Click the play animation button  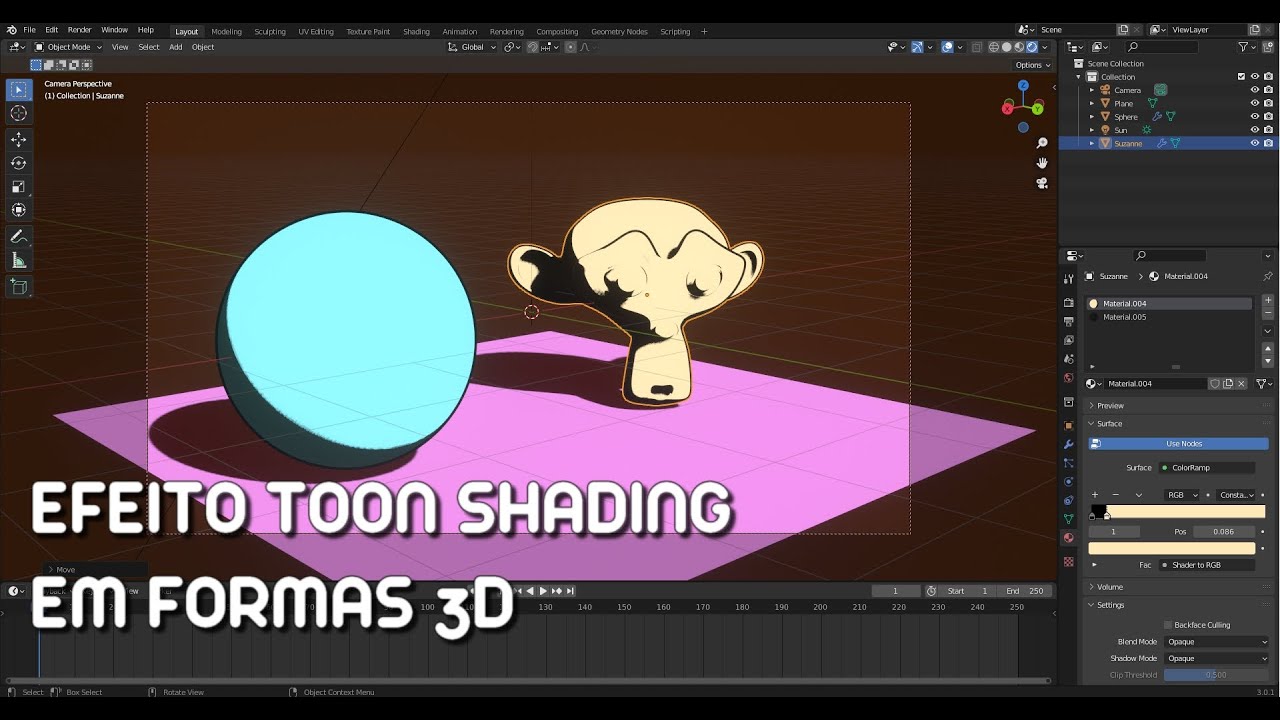point(543,591)
